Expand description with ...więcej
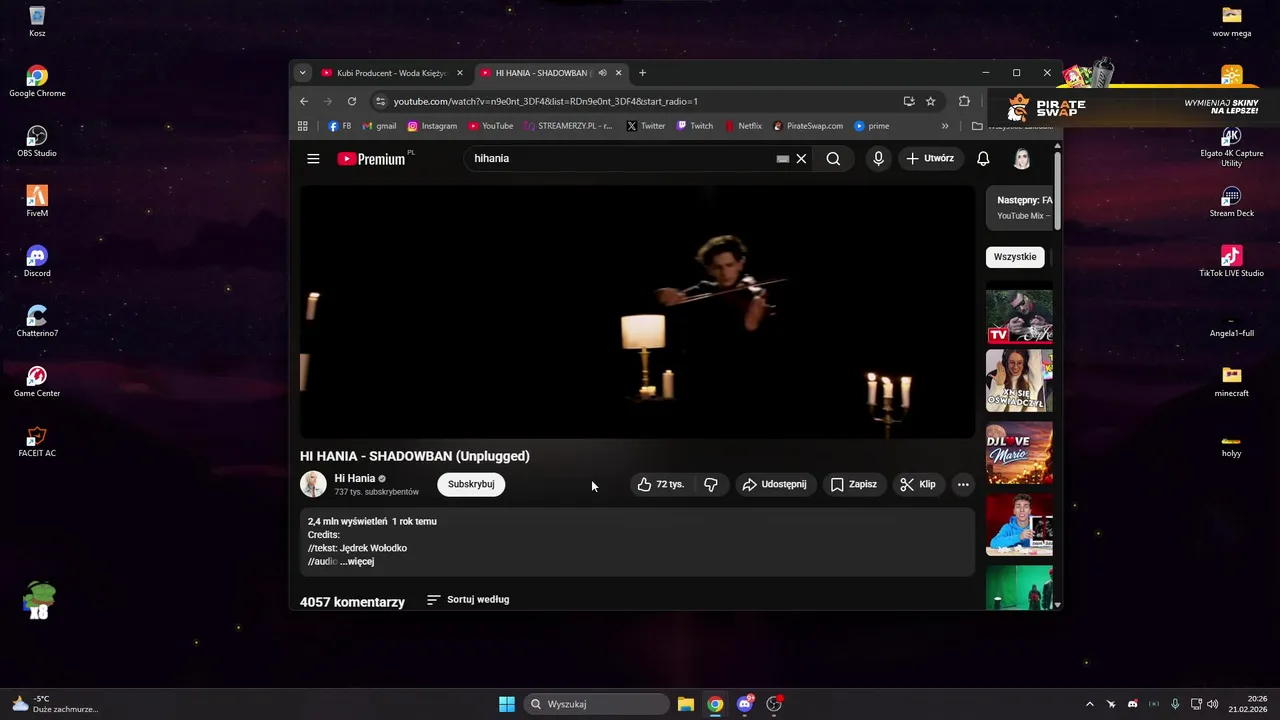The image size is (1280, 720). (x=357, y=562)
